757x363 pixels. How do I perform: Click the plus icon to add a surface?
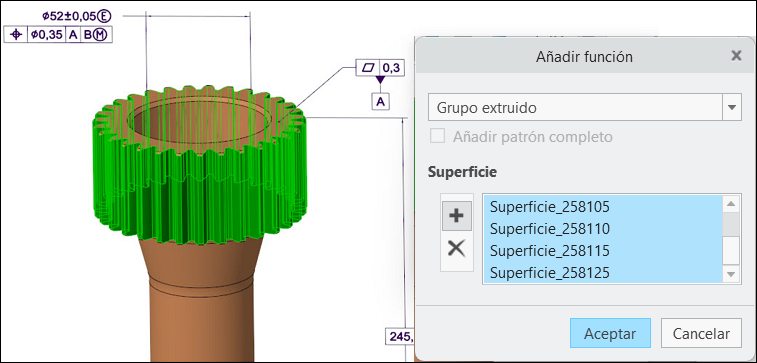click(x=456, y=216)
